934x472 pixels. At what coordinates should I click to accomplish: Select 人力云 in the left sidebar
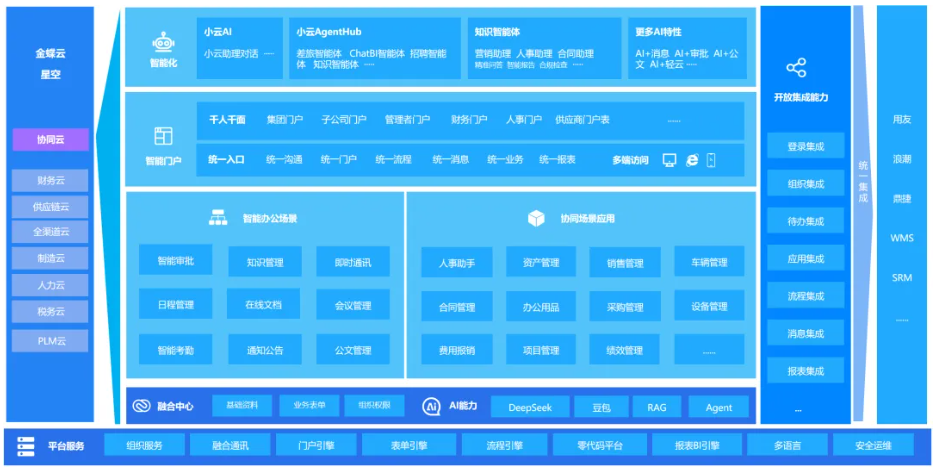tap(51, 285)
